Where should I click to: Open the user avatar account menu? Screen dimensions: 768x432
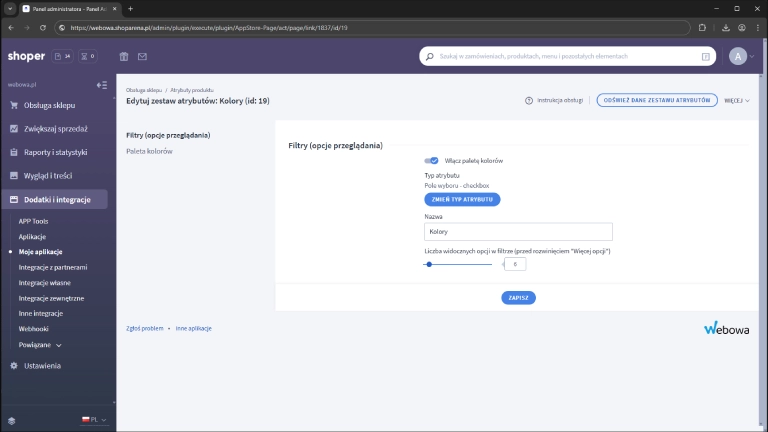[x=739, y=57]
